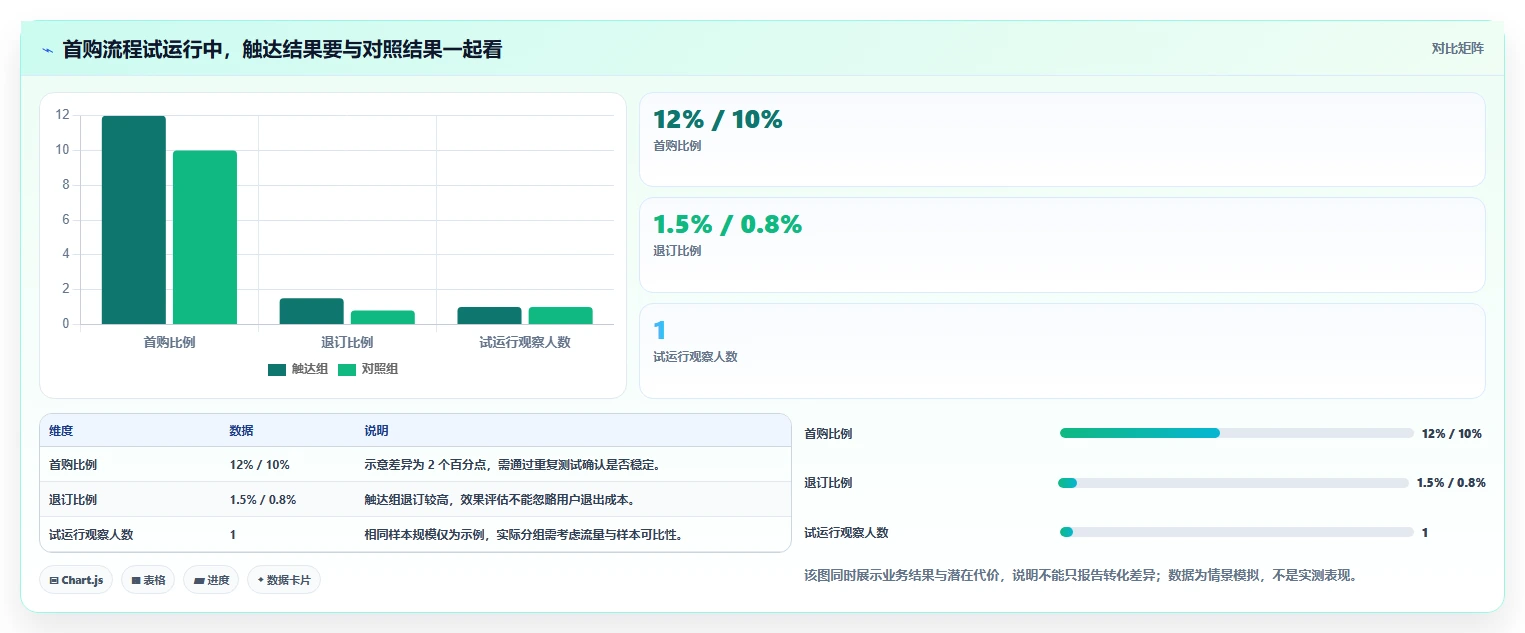The height and width of the screenshot is (633, 1525).
Task: Select the 12% / 10% 首购比例 card
Action: coord(1062,139)
